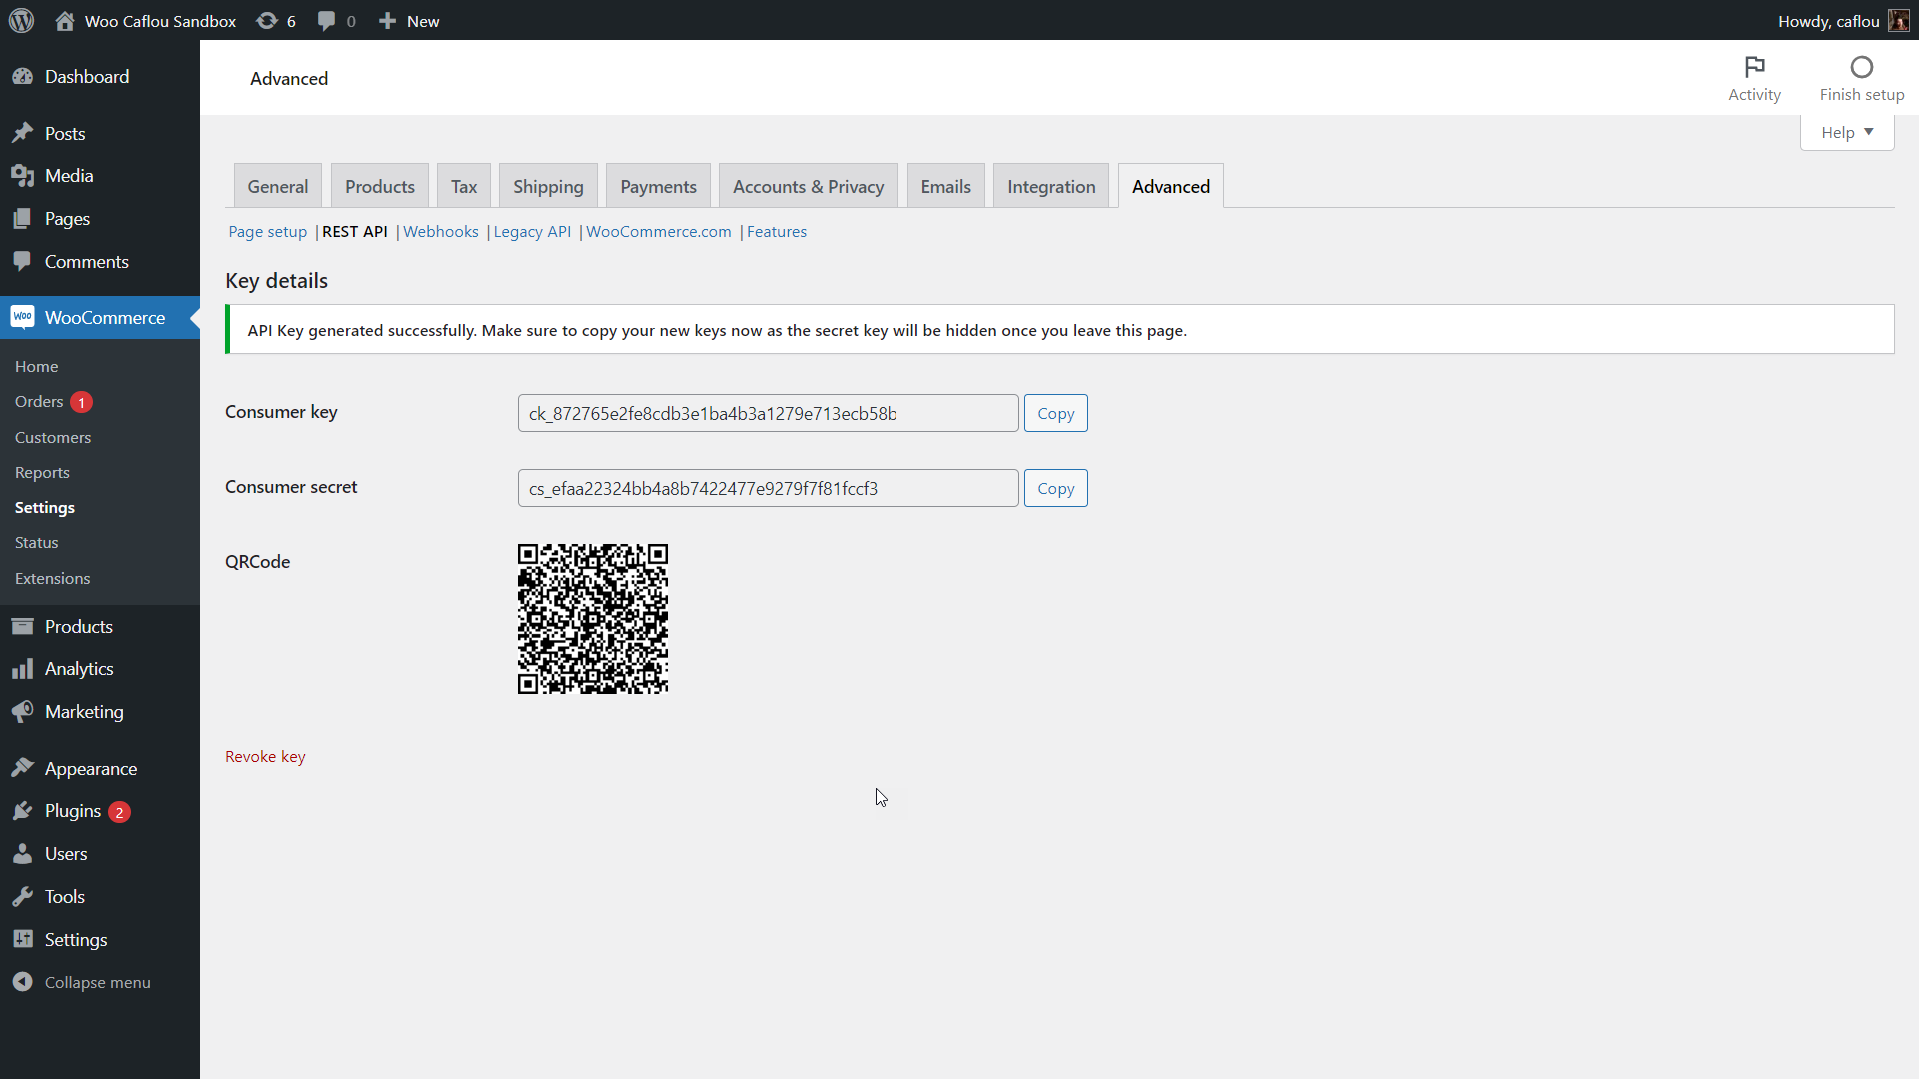Expand the Help dropdown
The image size is (1919, 1079).
pos(1845,131)
